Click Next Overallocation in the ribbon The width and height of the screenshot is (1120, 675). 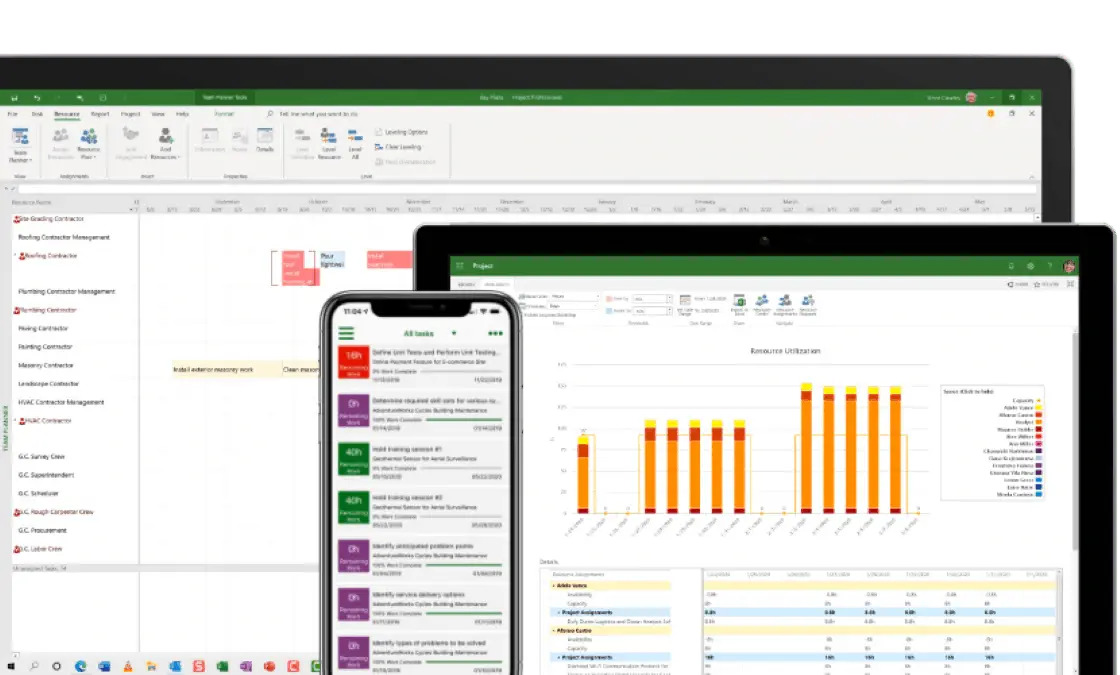coord(405,162)
